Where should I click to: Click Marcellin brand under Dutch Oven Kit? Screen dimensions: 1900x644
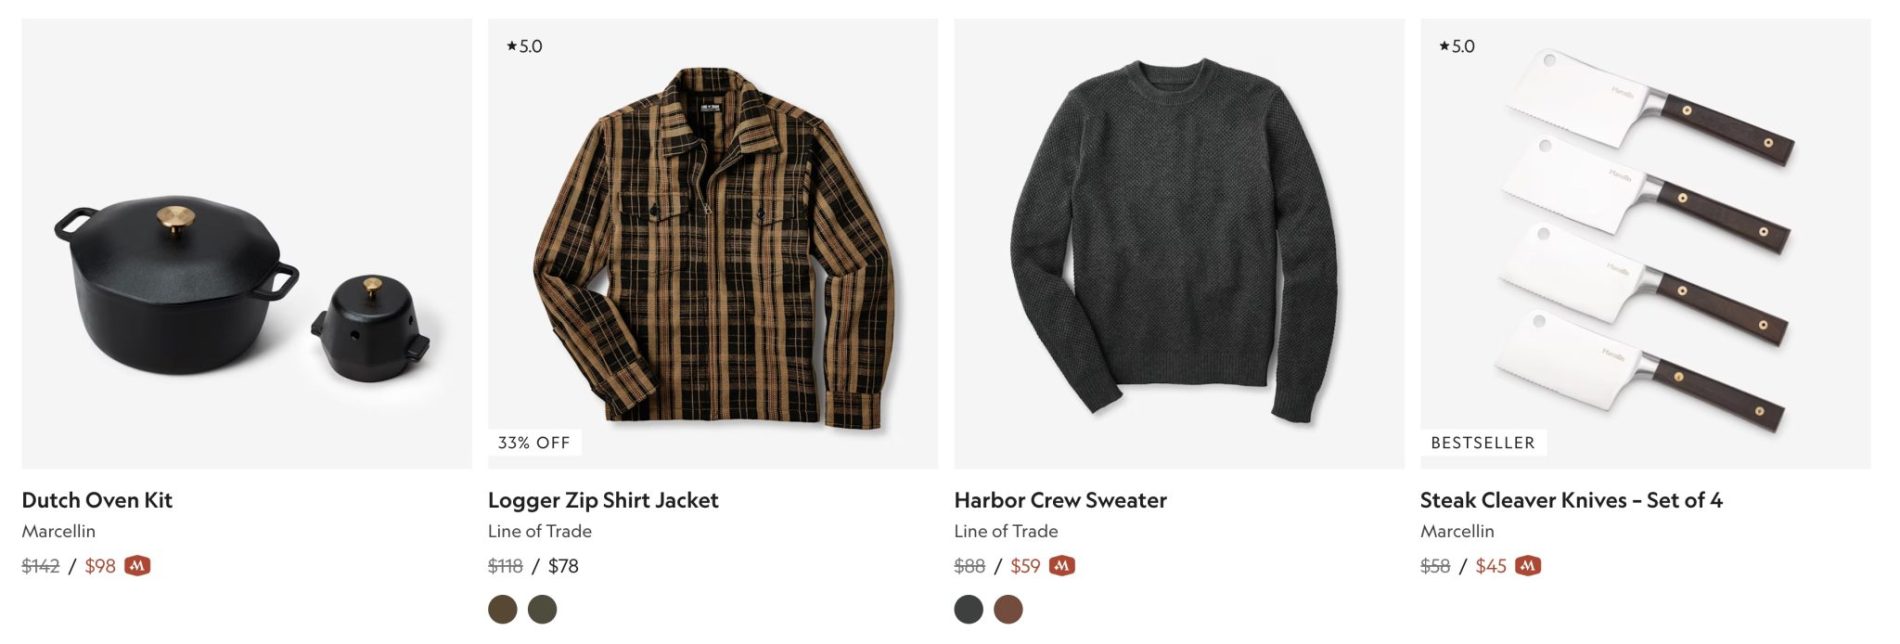coord(59,531)
